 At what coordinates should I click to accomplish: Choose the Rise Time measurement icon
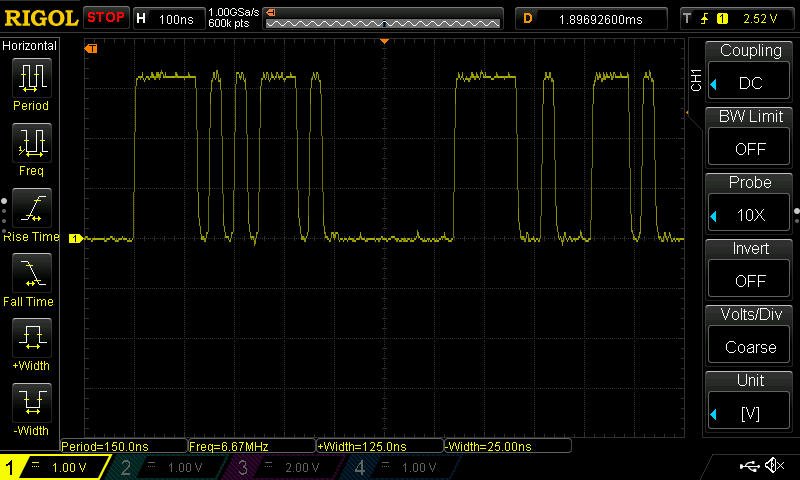30,209
